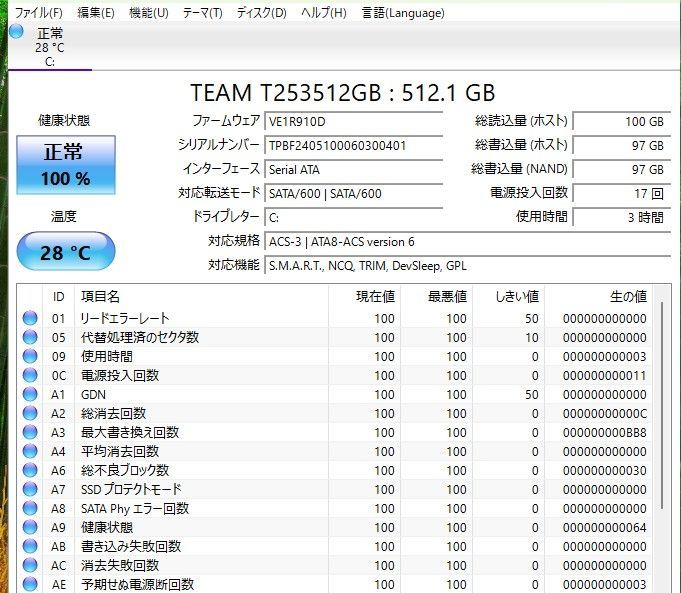Open the ディスク(D) menu

[x=261, y=13]
